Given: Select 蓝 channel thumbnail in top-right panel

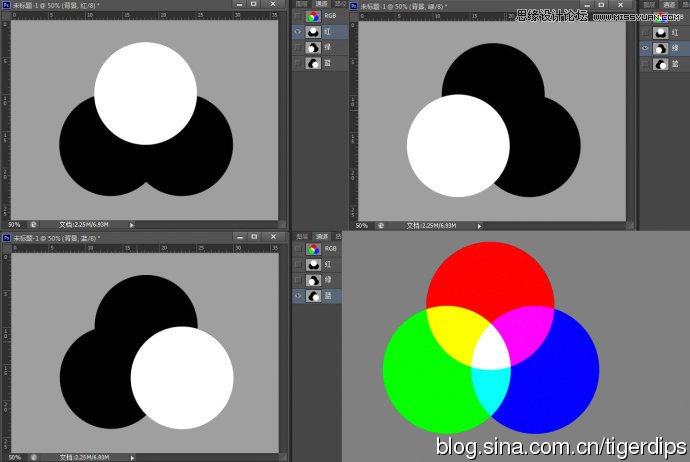Looking at the screenshot, I should (660, 64).
